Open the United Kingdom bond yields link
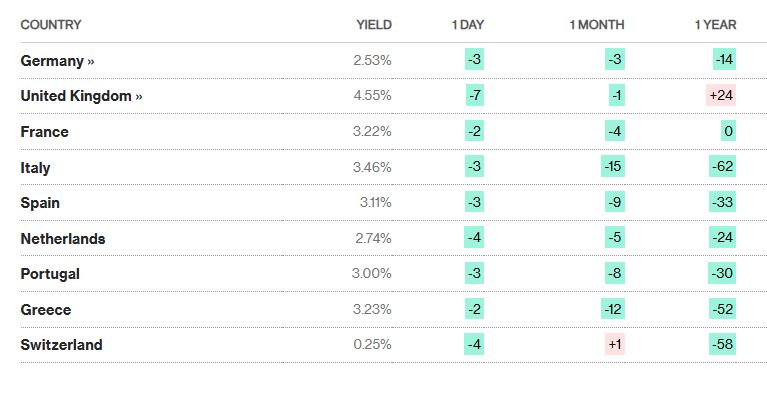767x399 pixels. pos(81,96)
